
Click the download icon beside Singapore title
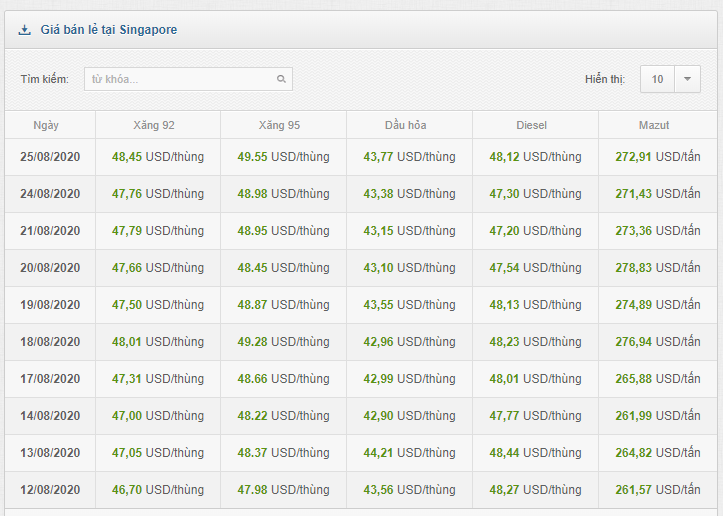point(24,30)
